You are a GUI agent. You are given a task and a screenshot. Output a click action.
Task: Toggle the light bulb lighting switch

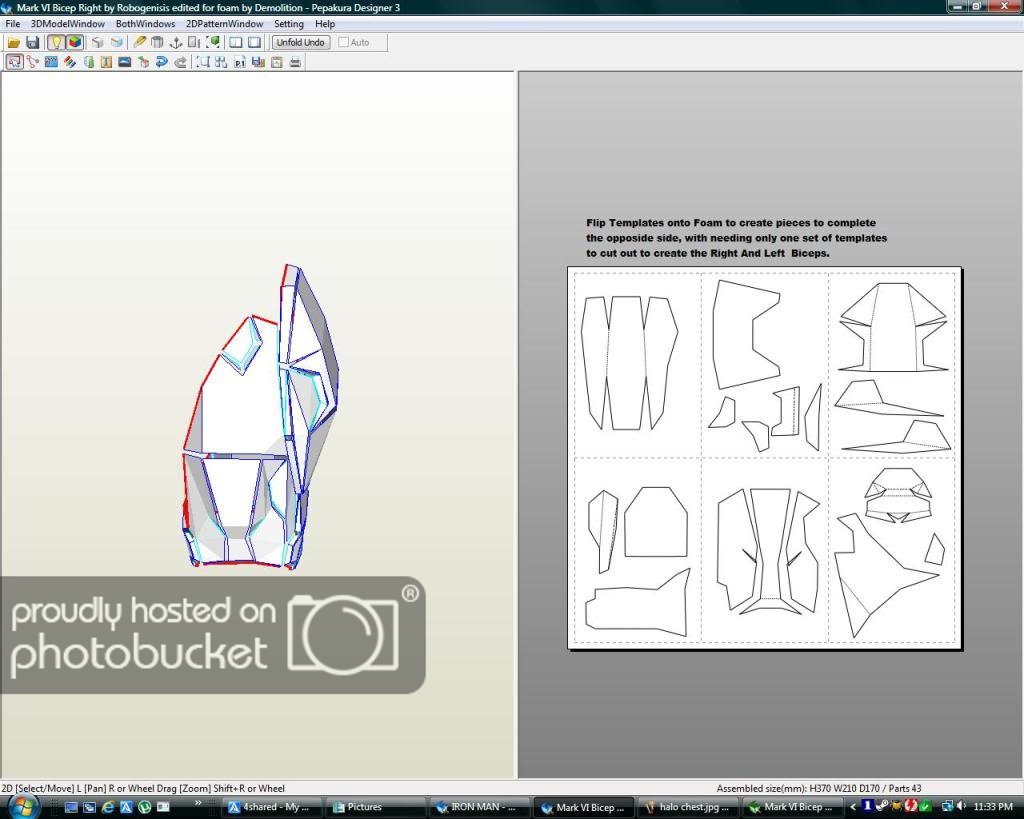point(56,42)
